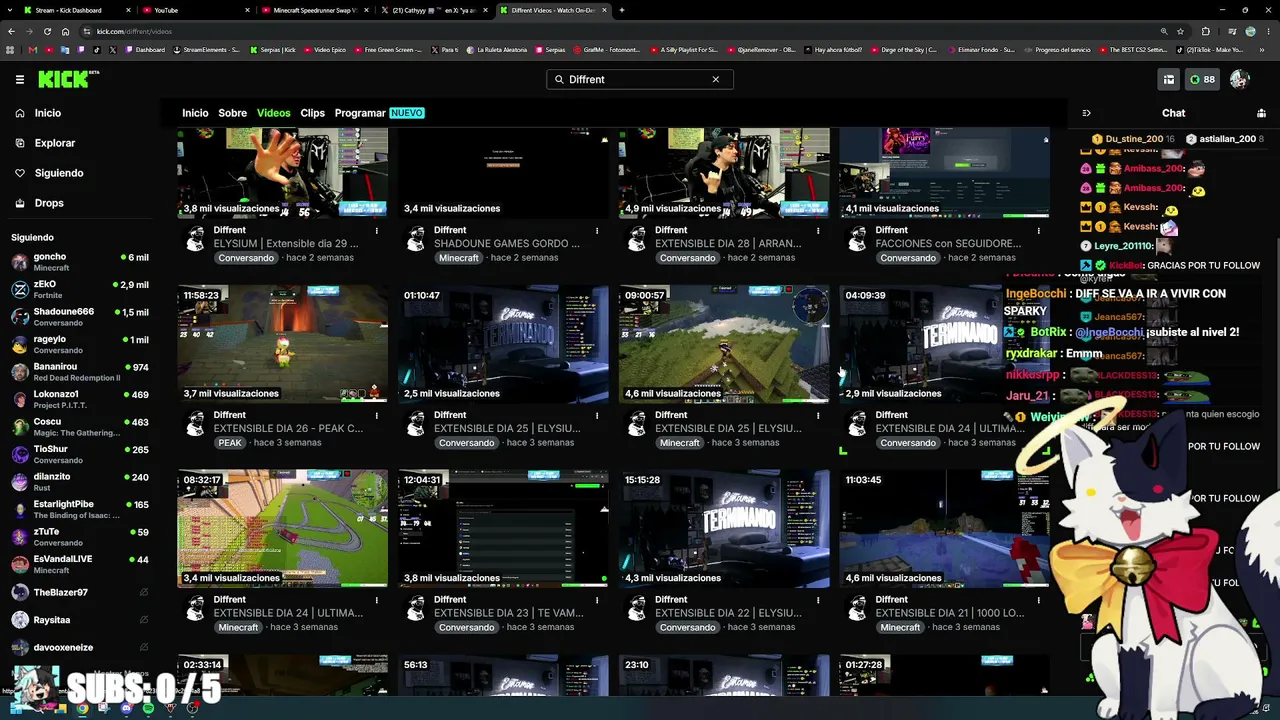
Task: Switch to the Clips tab
Action: [x=313, y=113]
